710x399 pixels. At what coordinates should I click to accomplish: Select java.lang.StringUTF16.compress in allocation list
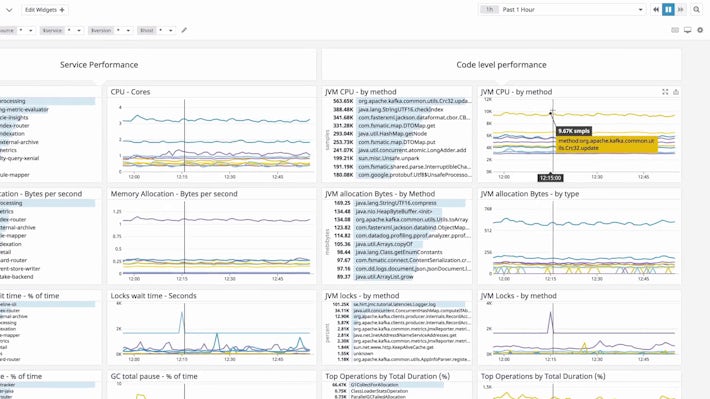pos(398,203)
